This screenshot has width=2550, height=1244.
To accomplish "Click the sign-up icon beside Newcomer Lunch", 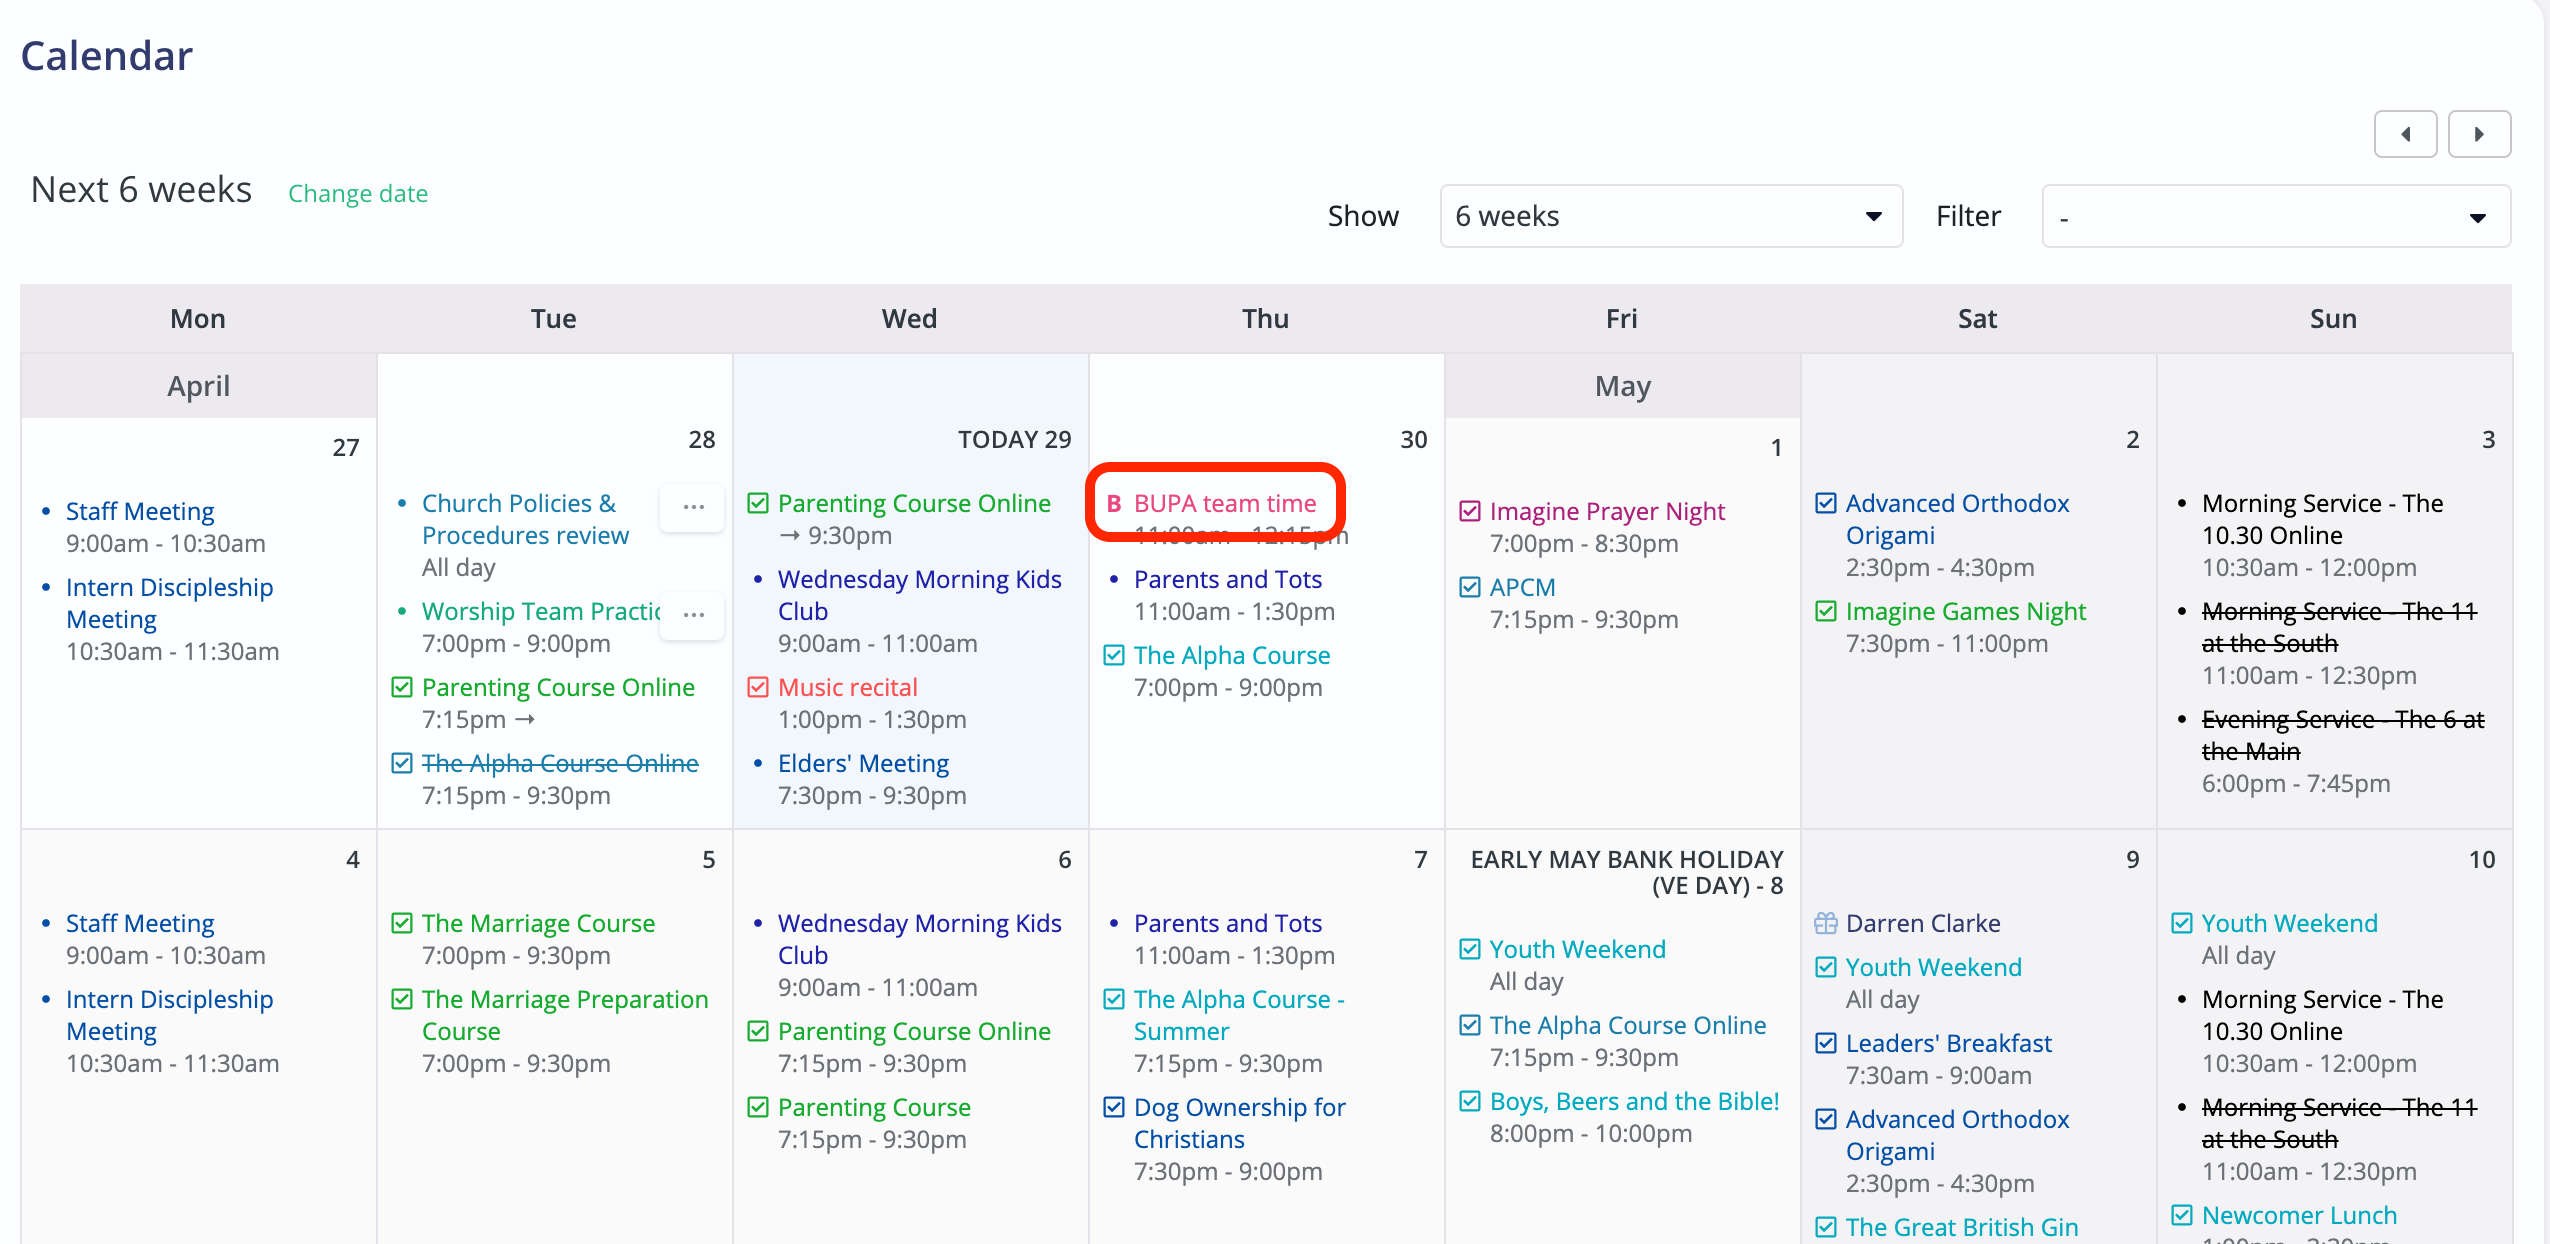I will click(x=2182, y=1214).
